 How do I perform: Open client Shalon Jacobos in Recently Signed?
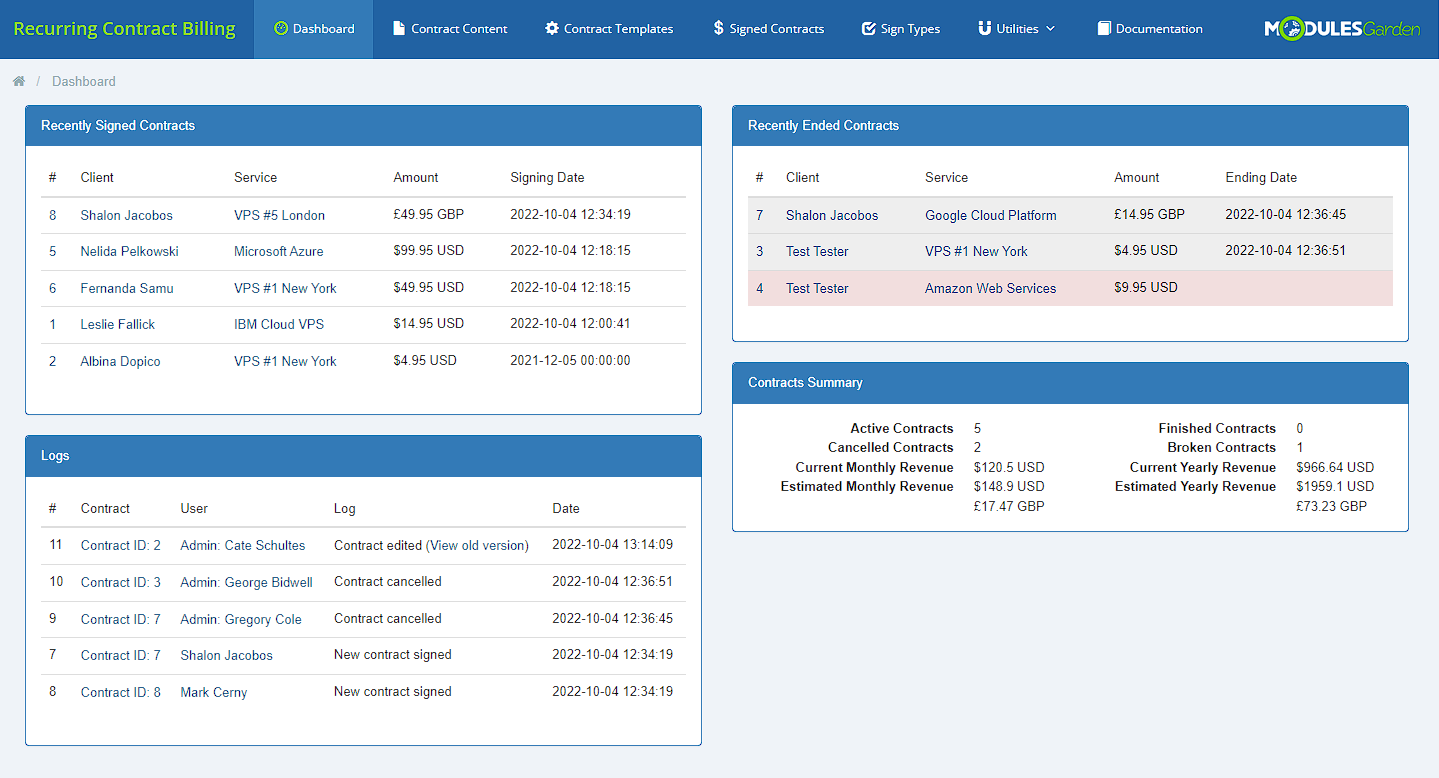pyautogui.click(x=126, y=215)
